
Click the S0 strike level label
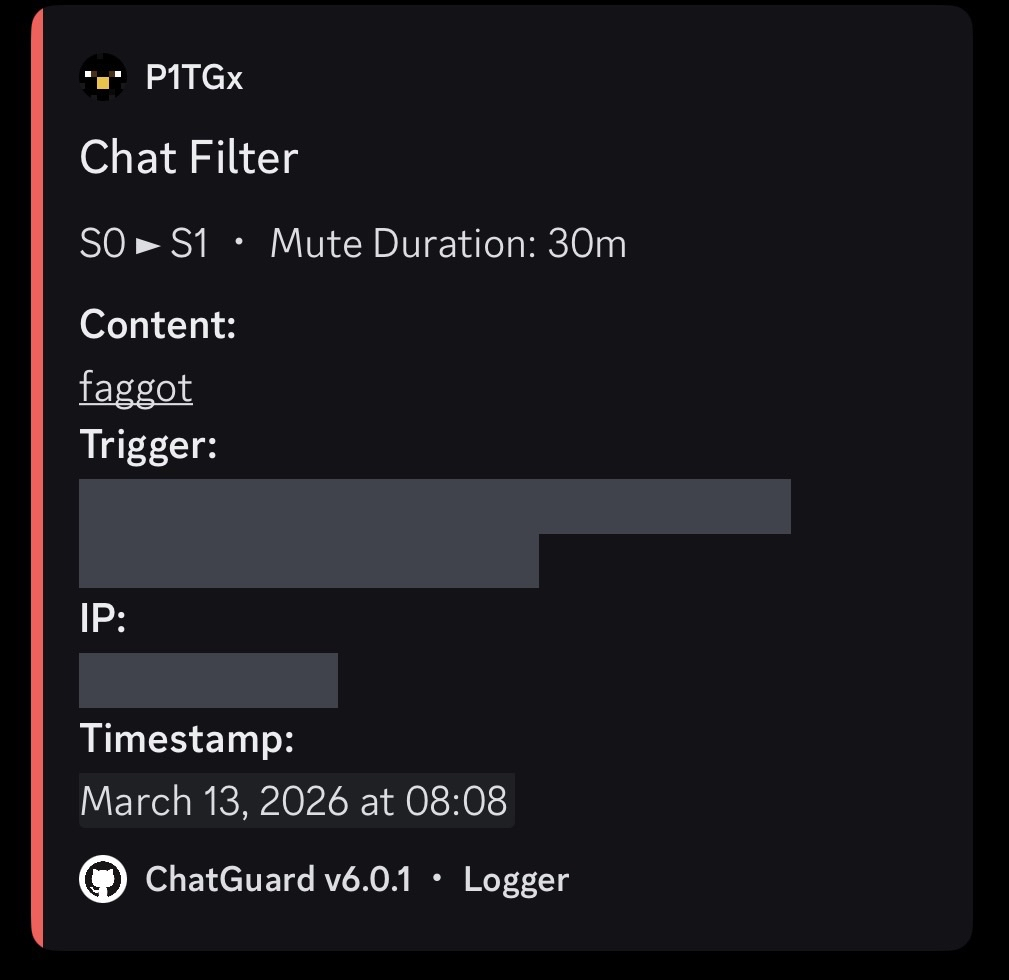102,244
